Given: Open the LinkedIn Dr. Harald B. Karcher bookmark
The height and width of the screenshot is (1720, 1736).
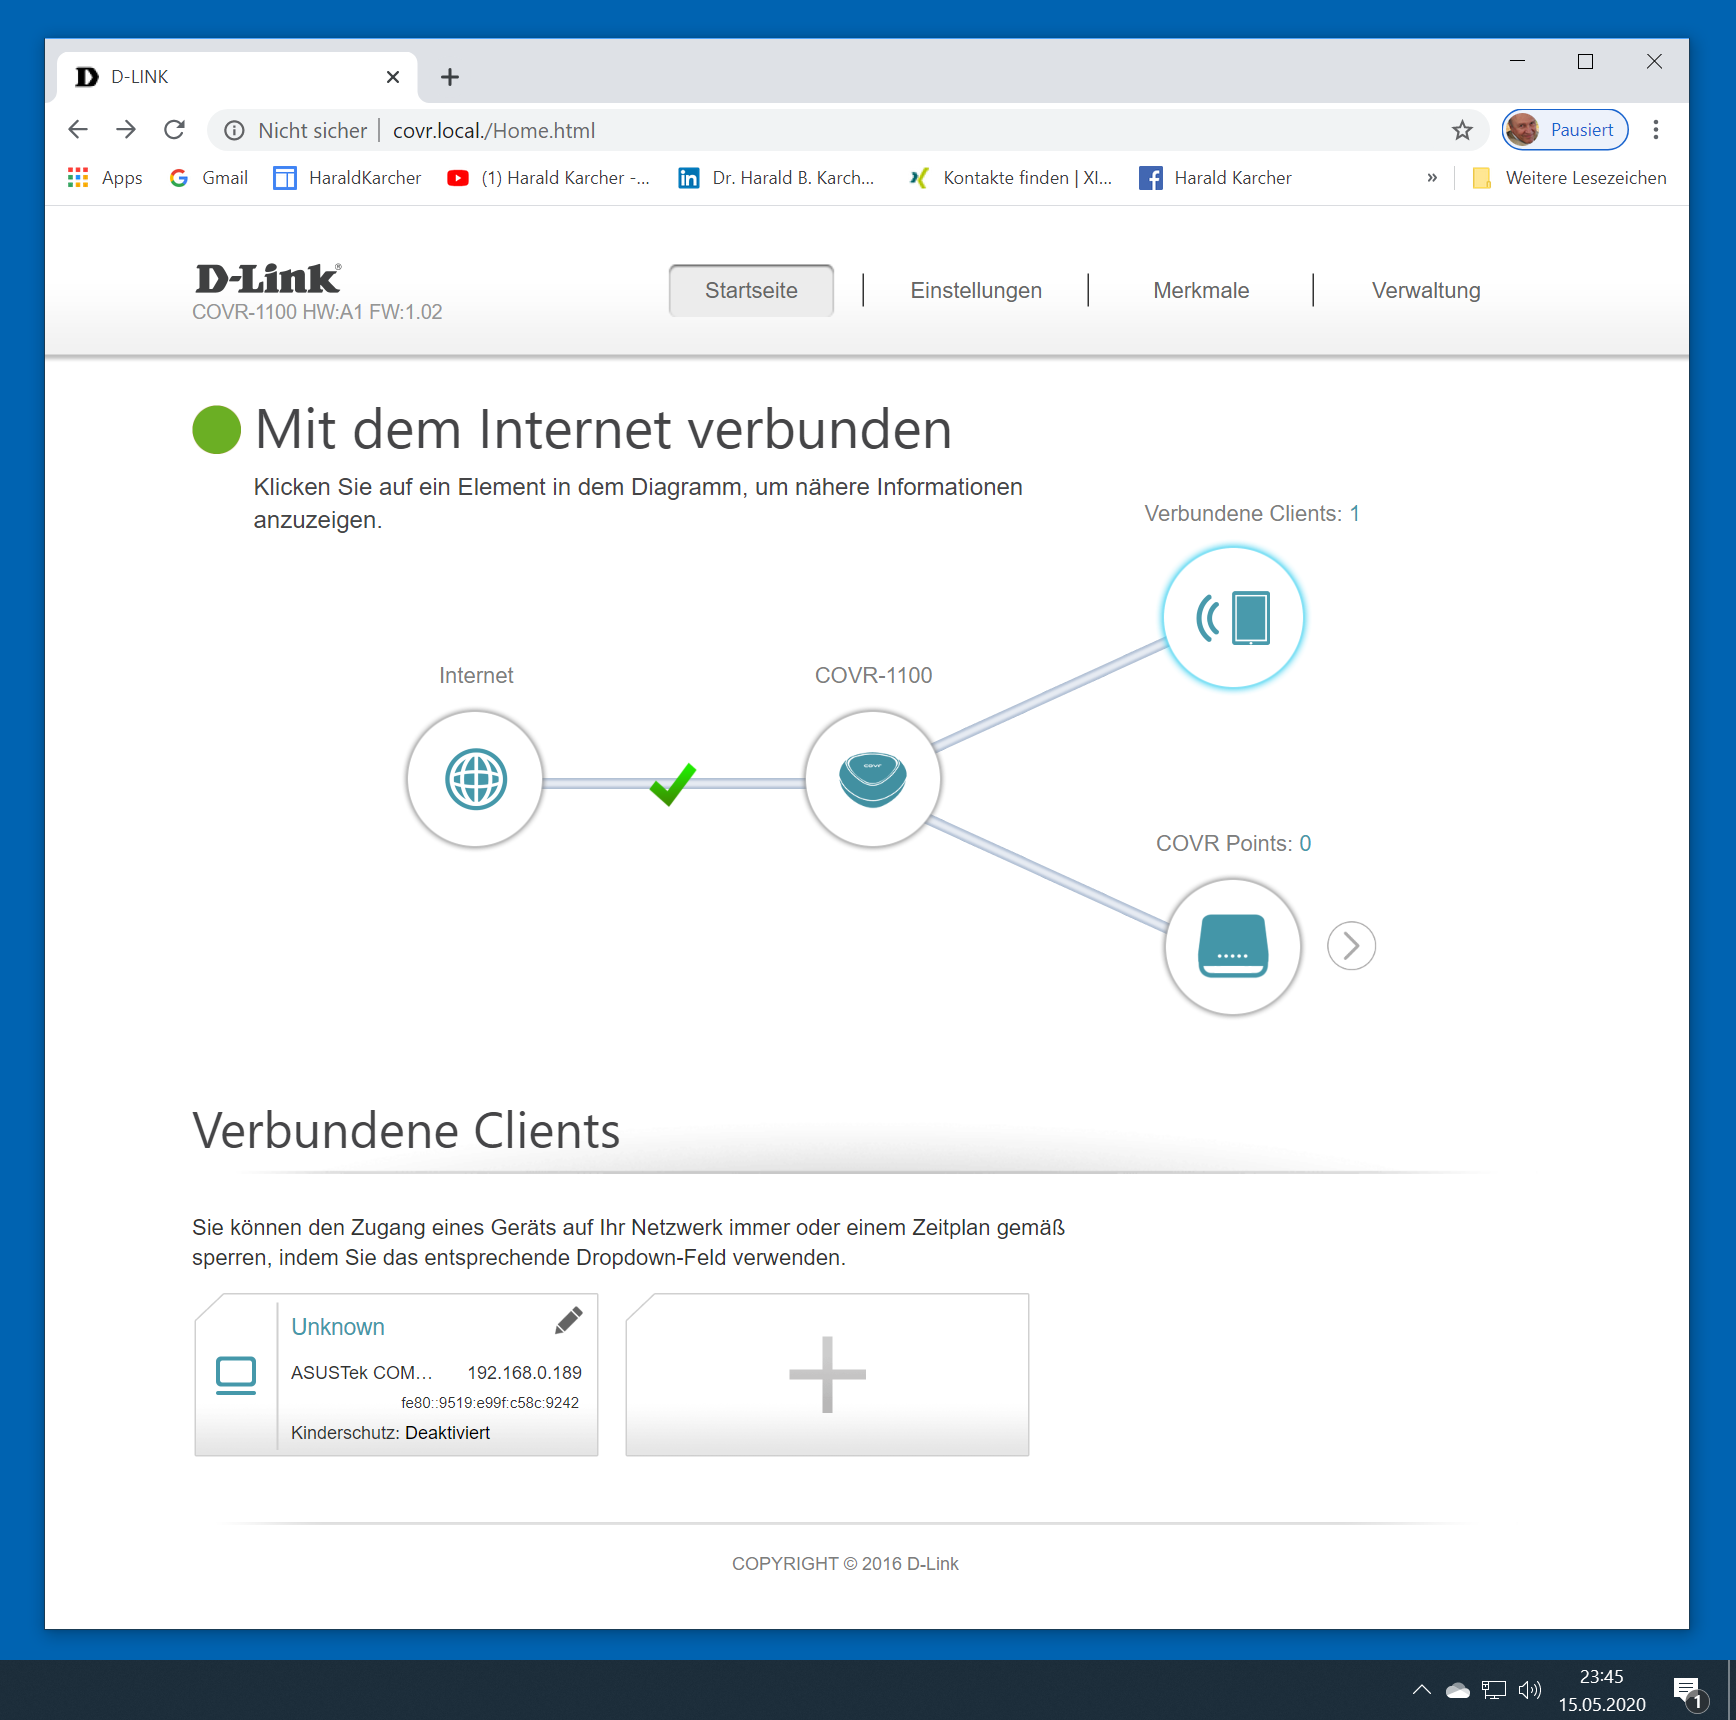Looking at the screenshot, I should [776, 178].
